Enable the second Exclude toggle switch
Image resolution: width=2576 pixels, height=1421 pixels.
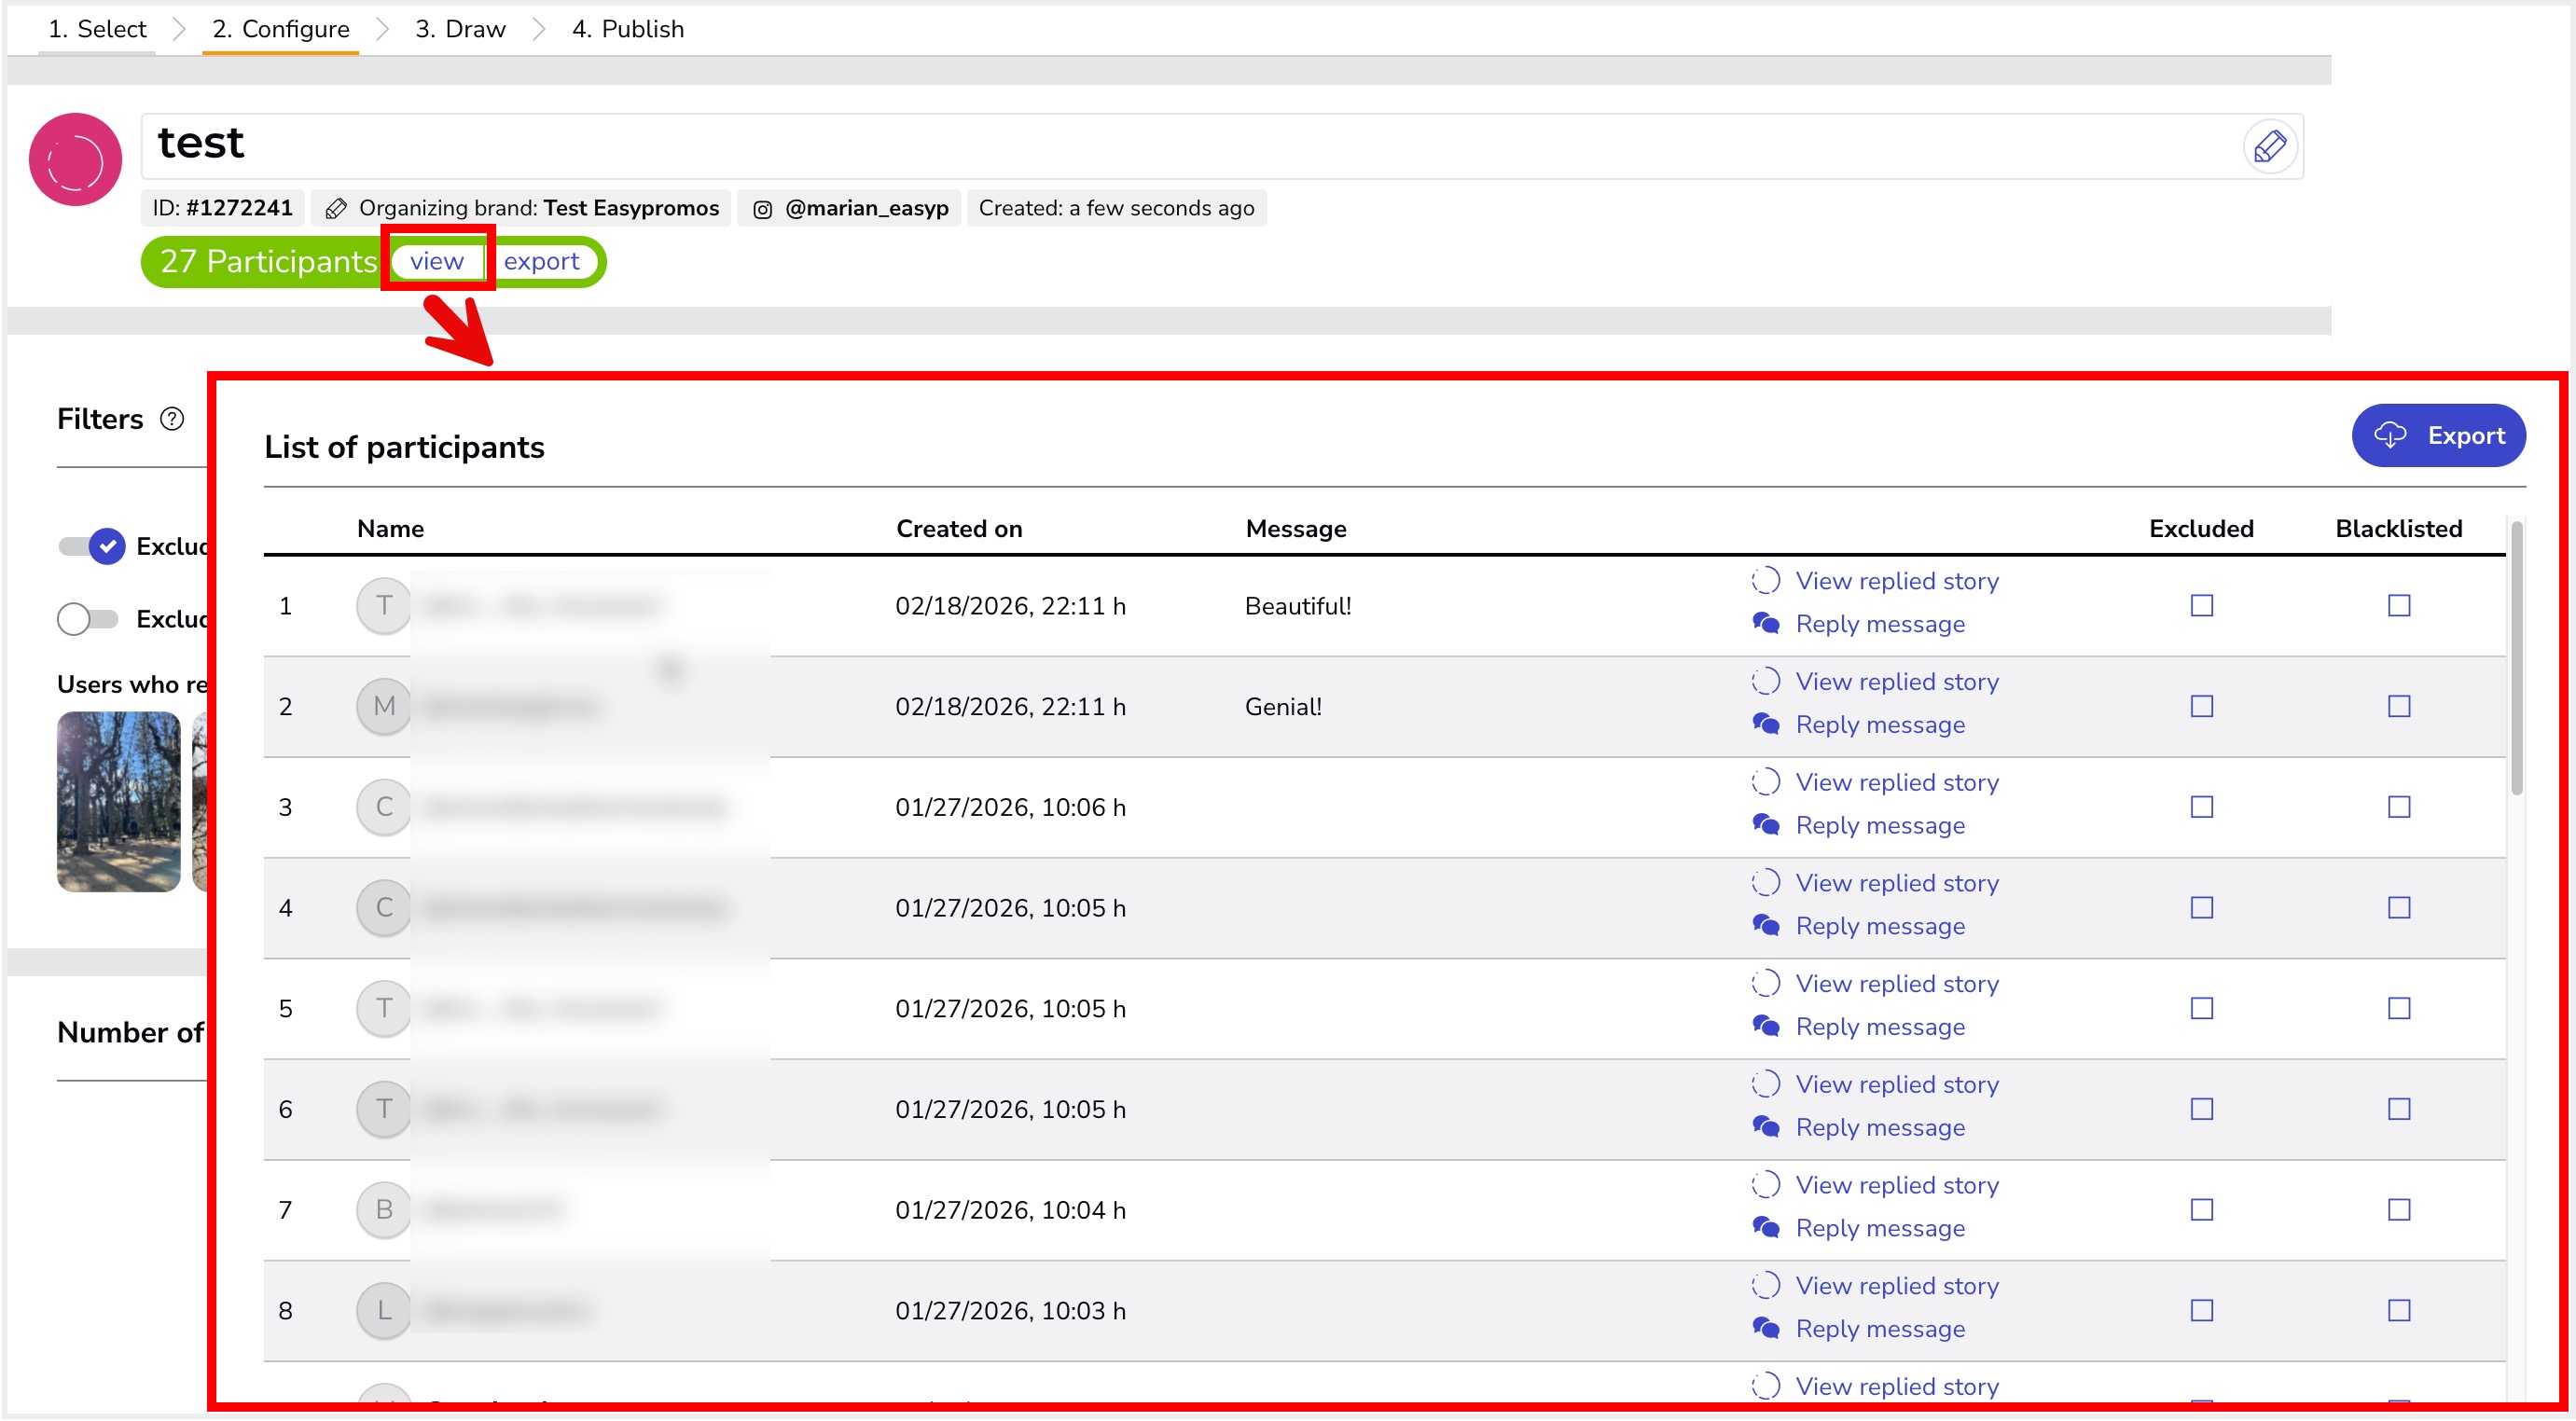click(x=88, y=619)
